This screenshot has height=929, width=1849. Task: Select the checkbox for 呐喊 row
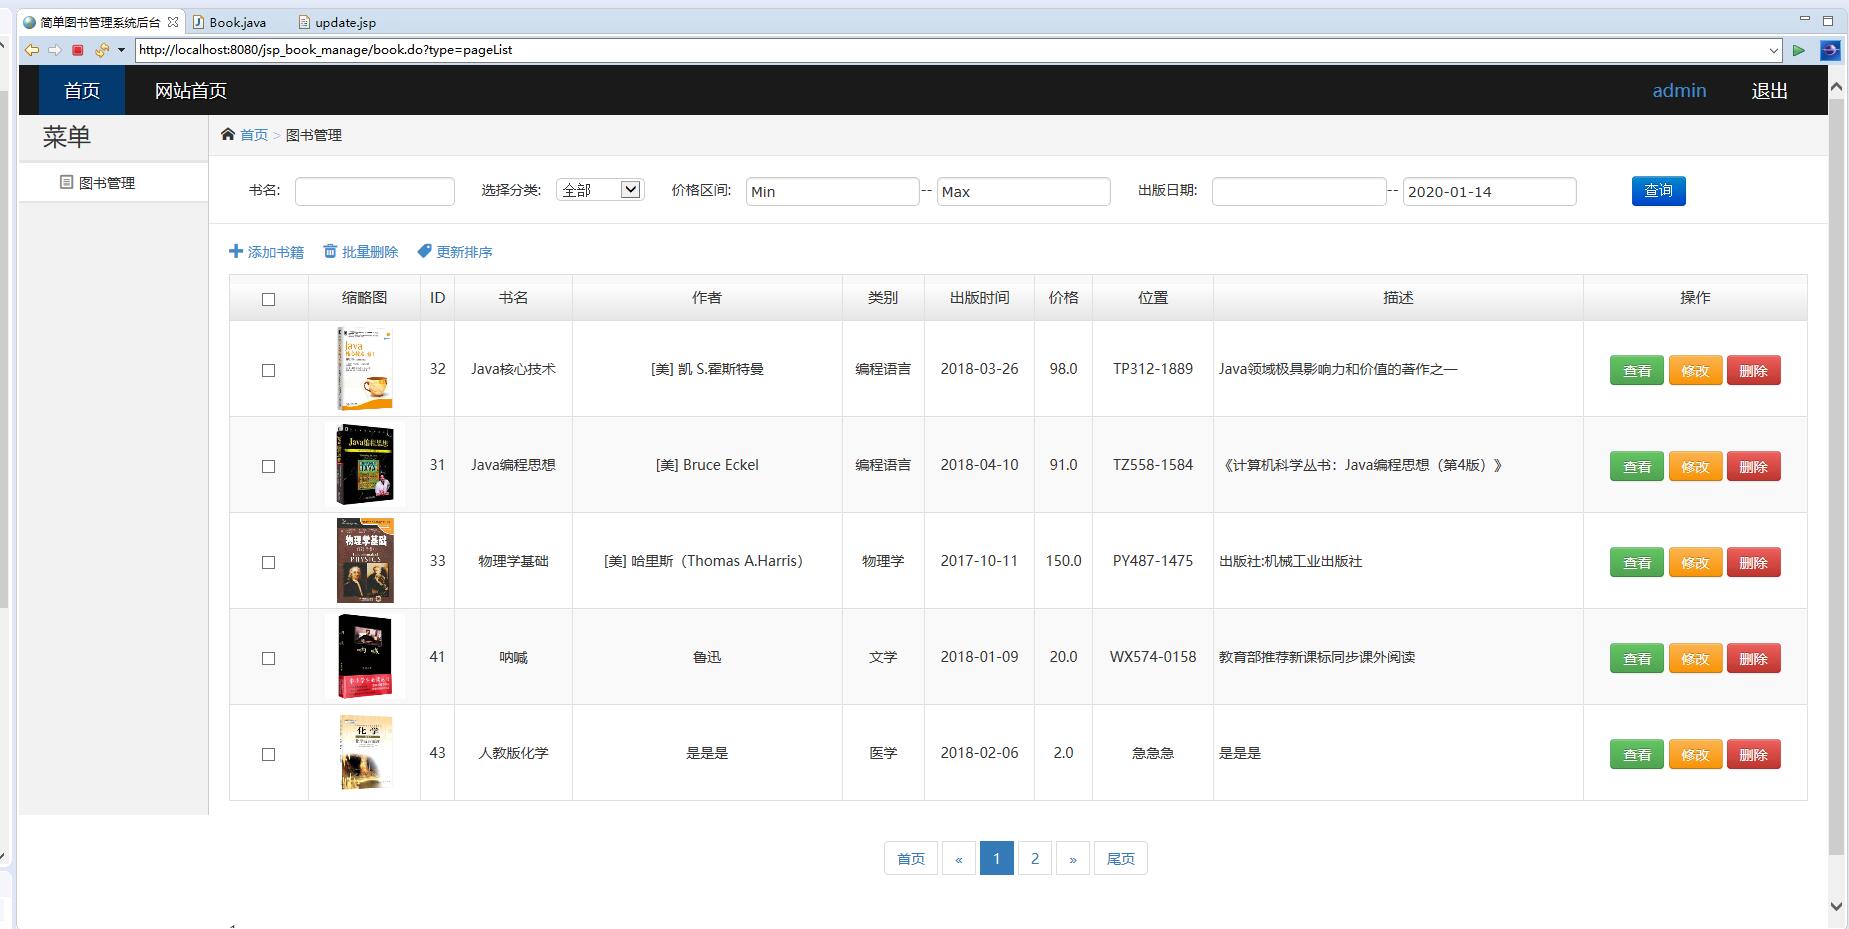click(268, 658)
